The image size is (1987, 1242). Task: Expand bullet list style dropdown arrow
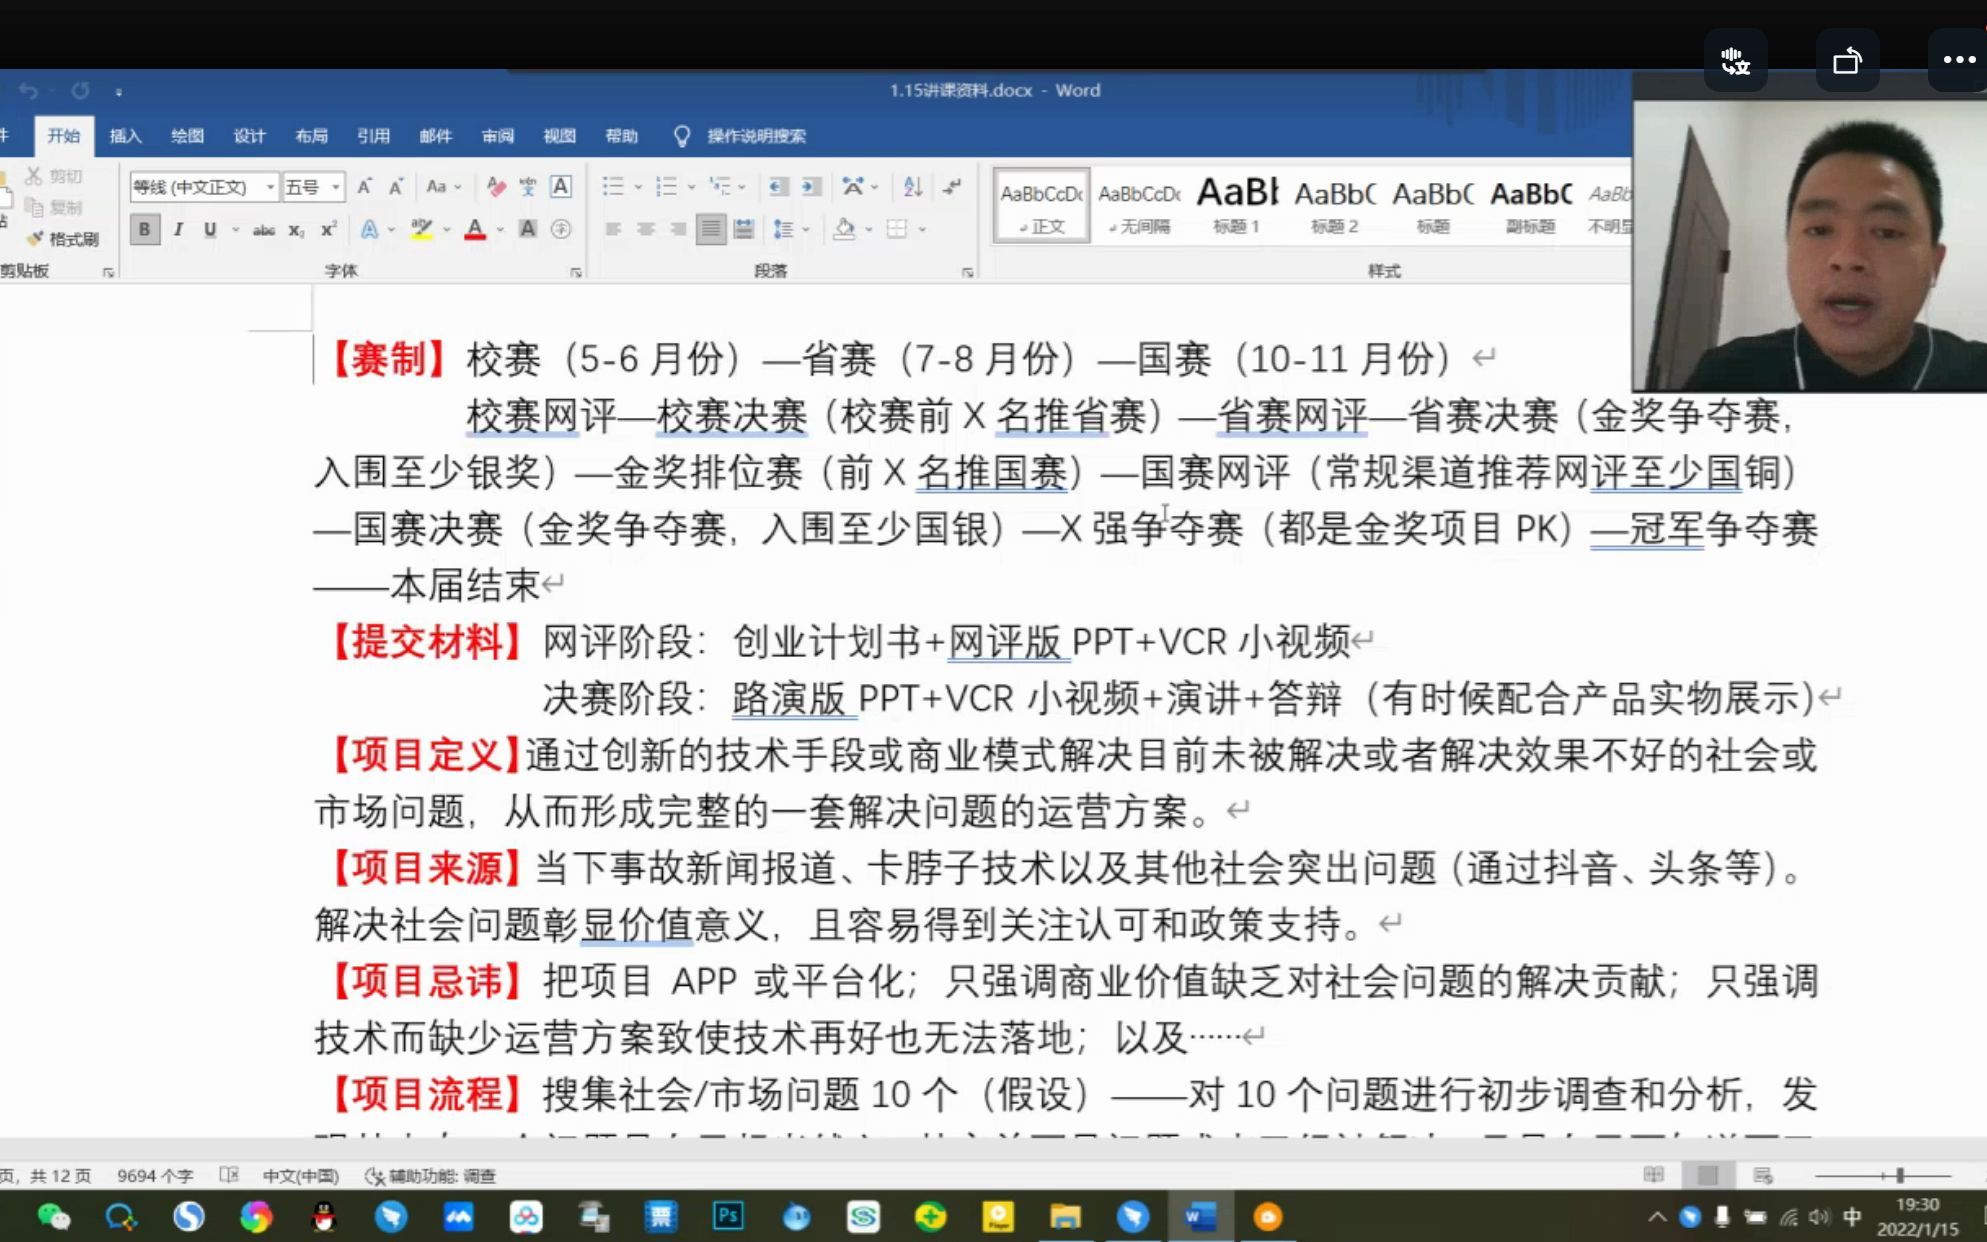638,187
